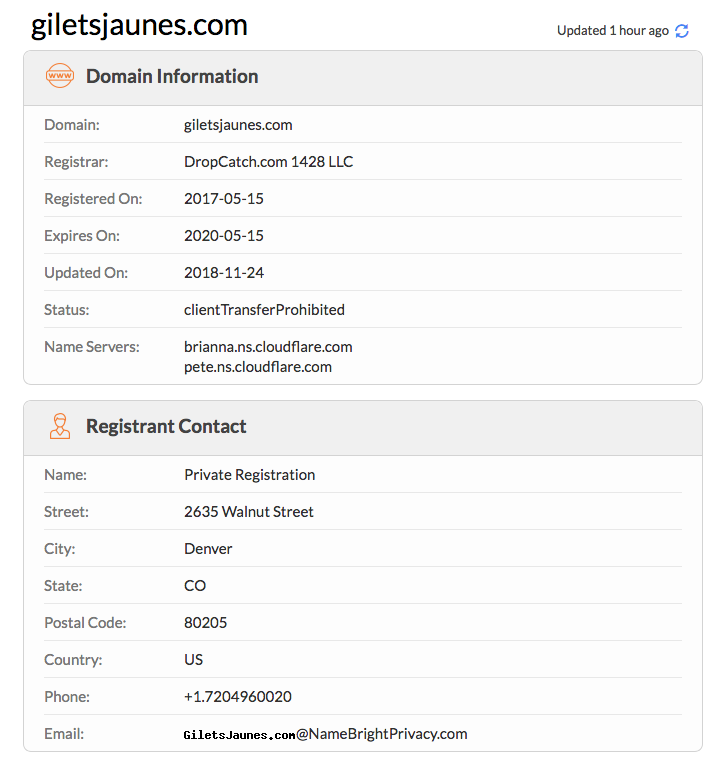Select the Registrant Contact section header
The image size is (712, 764).
pos(166,427)
